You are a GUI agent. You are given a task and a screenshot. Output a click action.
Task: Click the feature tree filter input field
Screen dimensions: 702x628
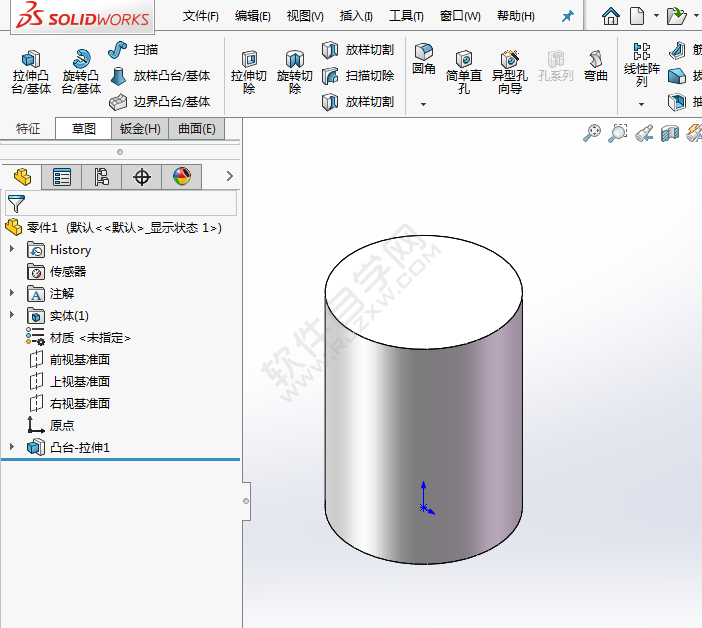(121, 204)
